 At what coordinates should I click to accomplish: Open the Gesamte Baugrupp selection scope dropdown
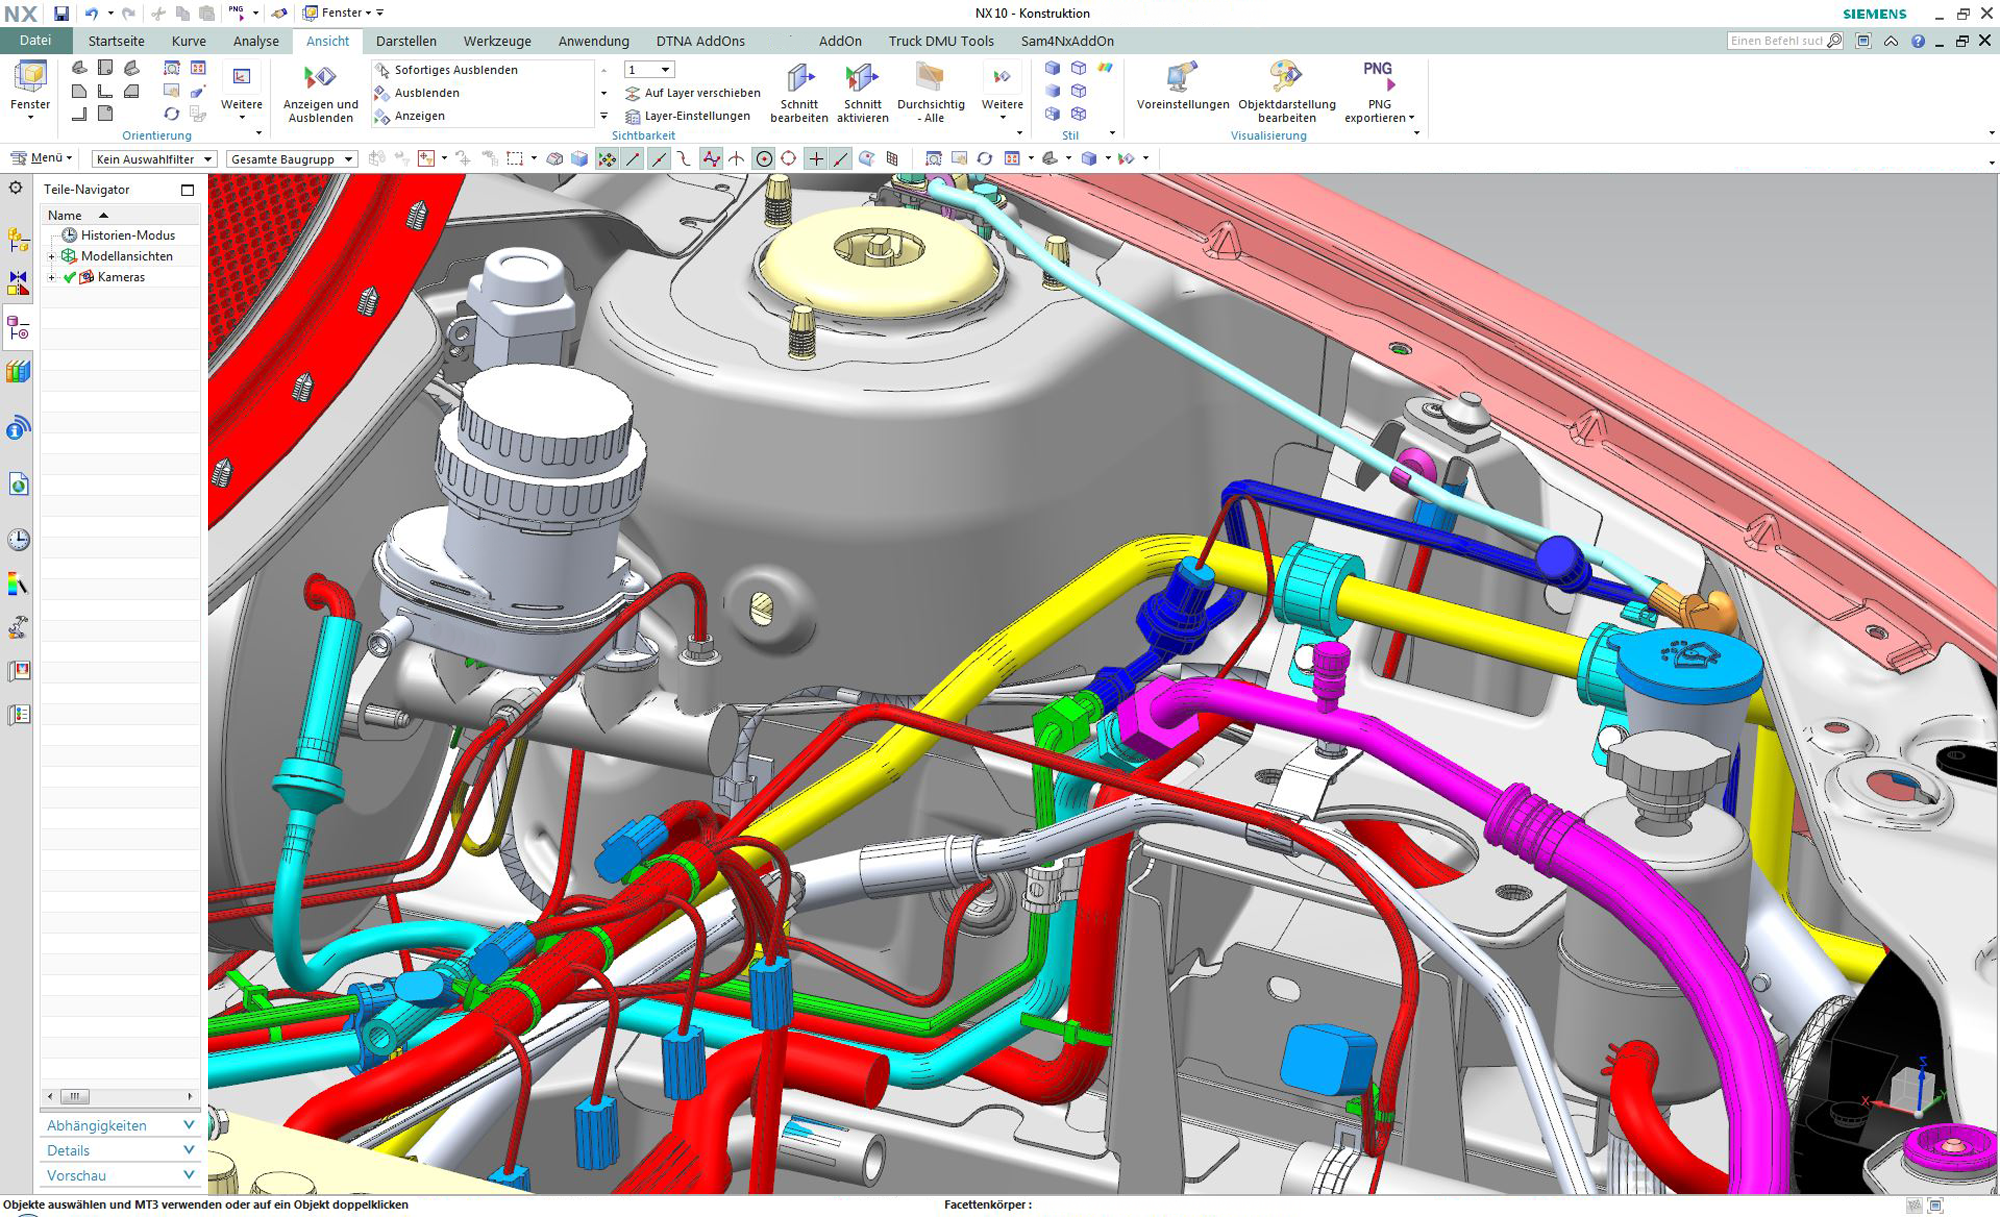pyautogui.click(x=349, y=158)
